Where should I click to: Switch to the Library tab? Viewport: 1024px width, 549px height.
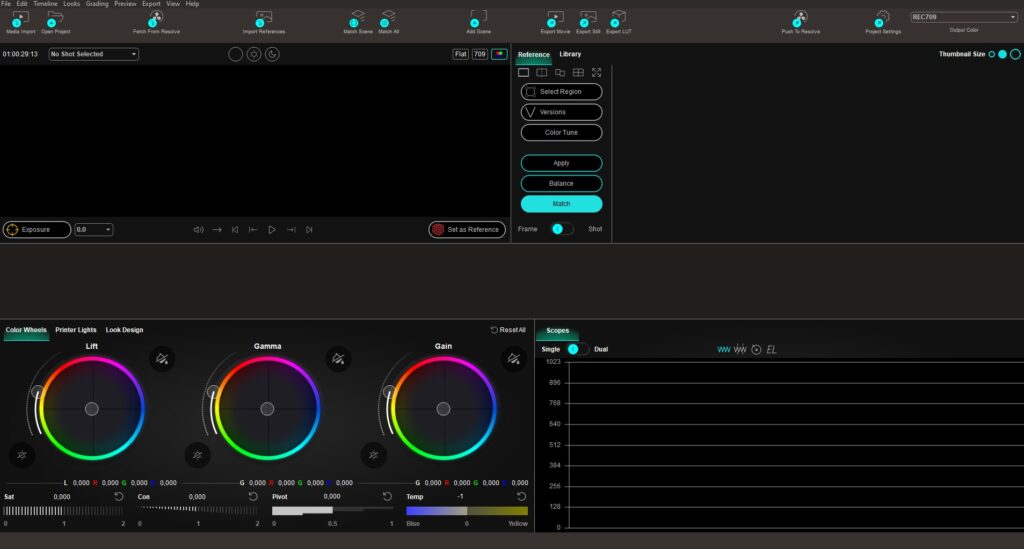(570, 54)
